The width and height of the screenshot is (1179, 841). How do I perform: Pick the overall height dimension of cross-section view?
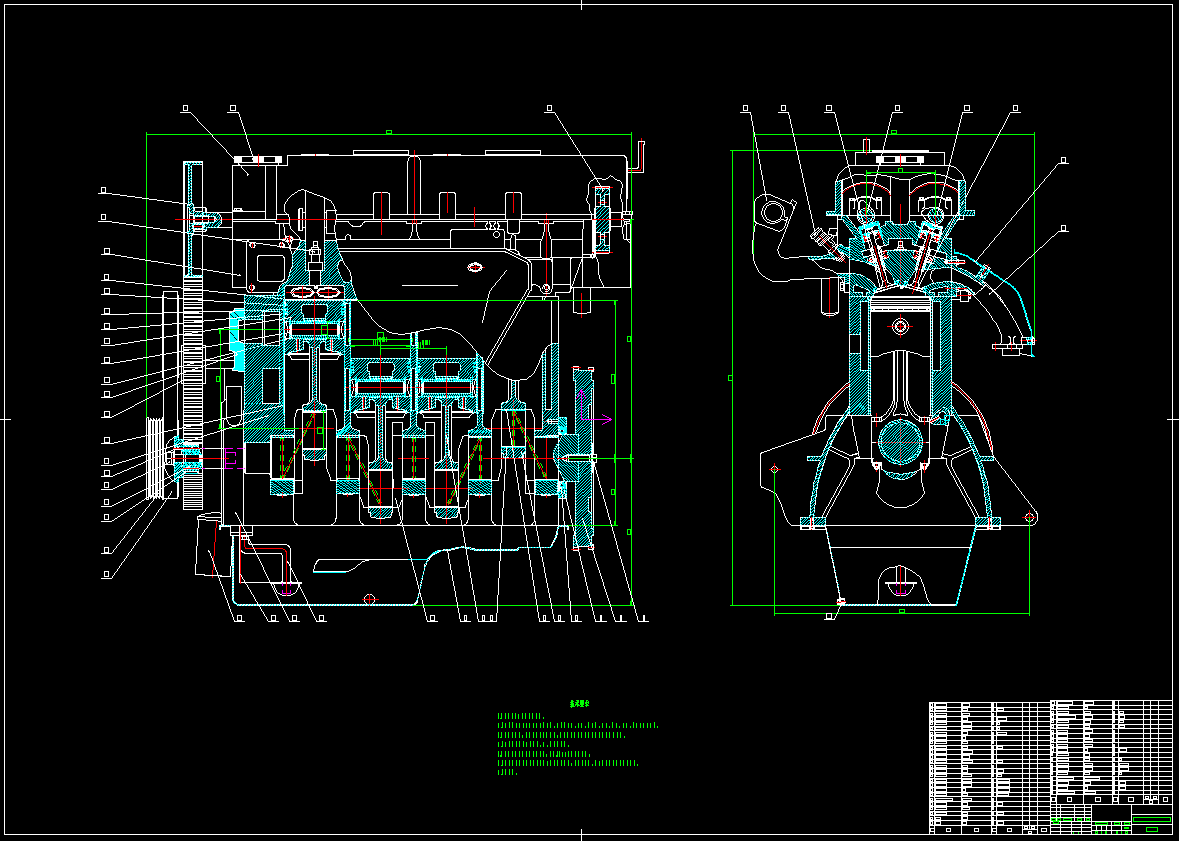(x=731, y=378)
